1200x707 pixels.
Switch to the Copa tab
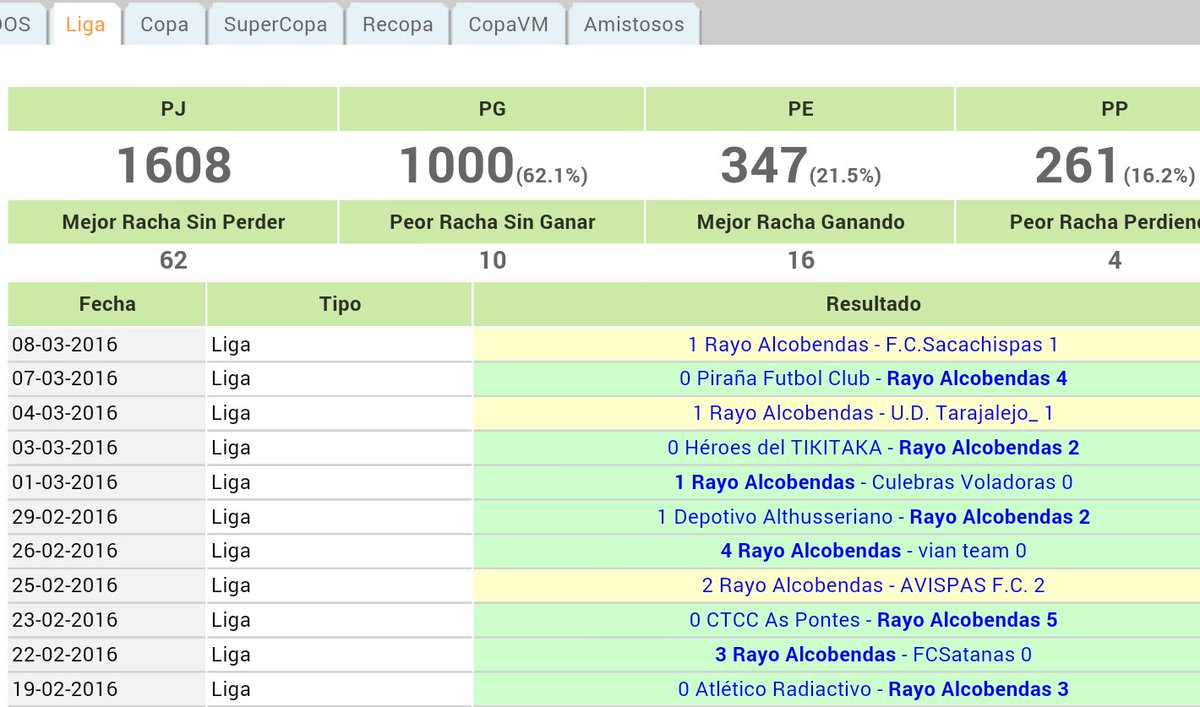tap(165, 25)
